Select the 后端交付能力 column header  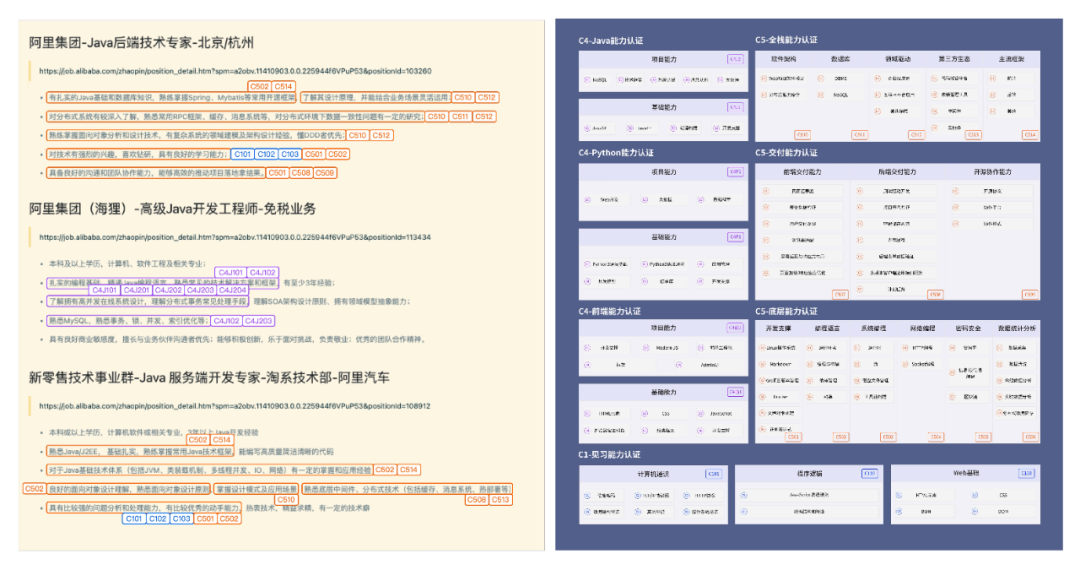click(x=897, y=172)
